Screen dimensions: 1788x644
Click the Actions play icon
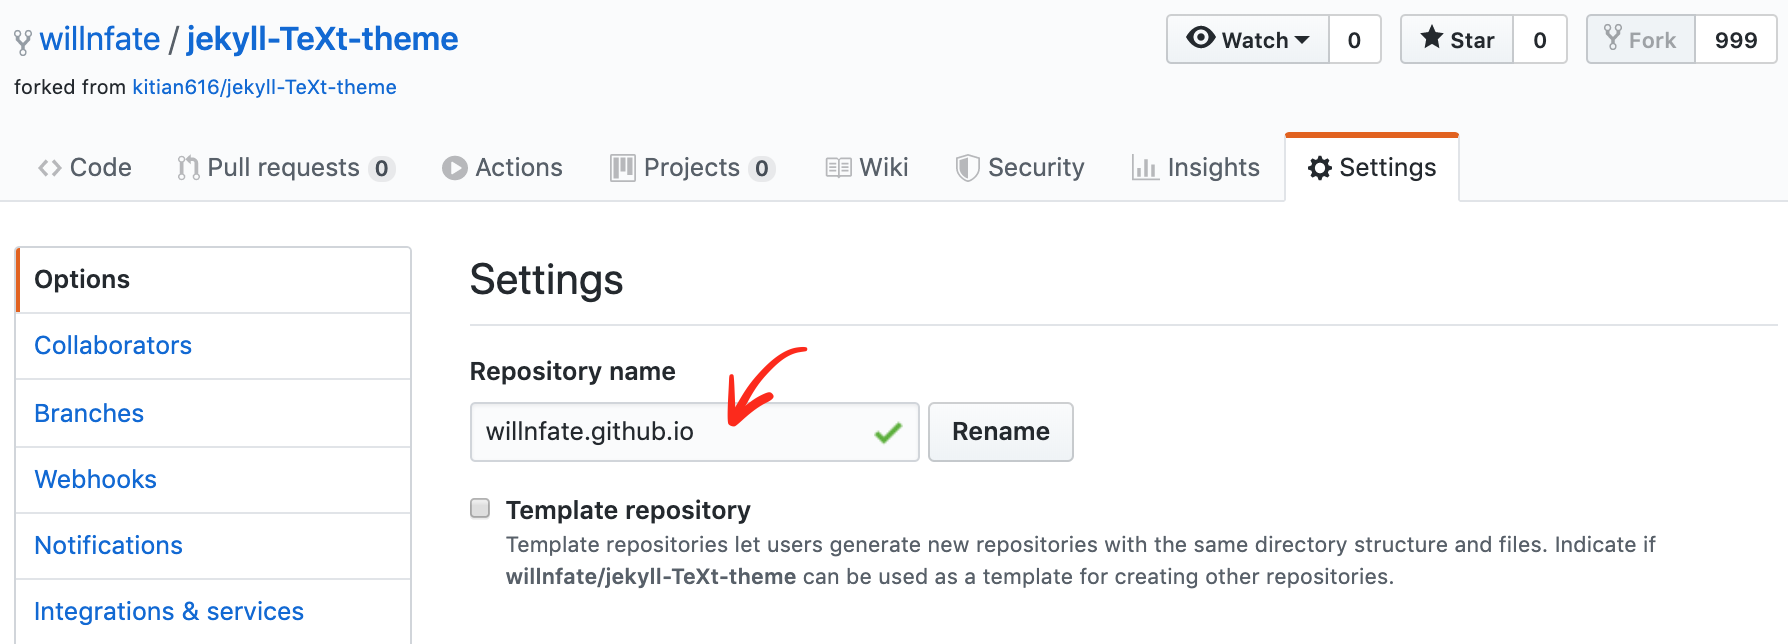[x=455, y=168]
